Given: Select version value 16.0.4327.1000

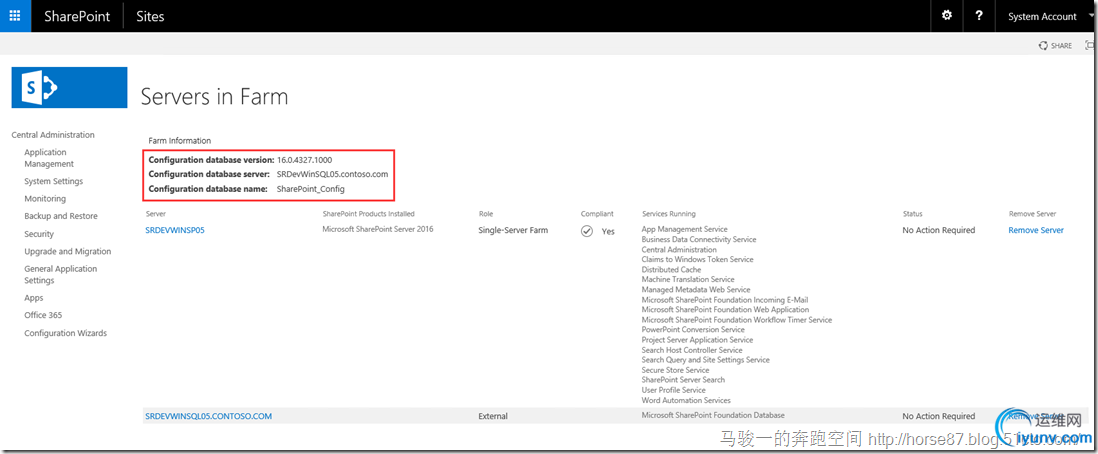Looking at the screenshot, I should (305, 160).
